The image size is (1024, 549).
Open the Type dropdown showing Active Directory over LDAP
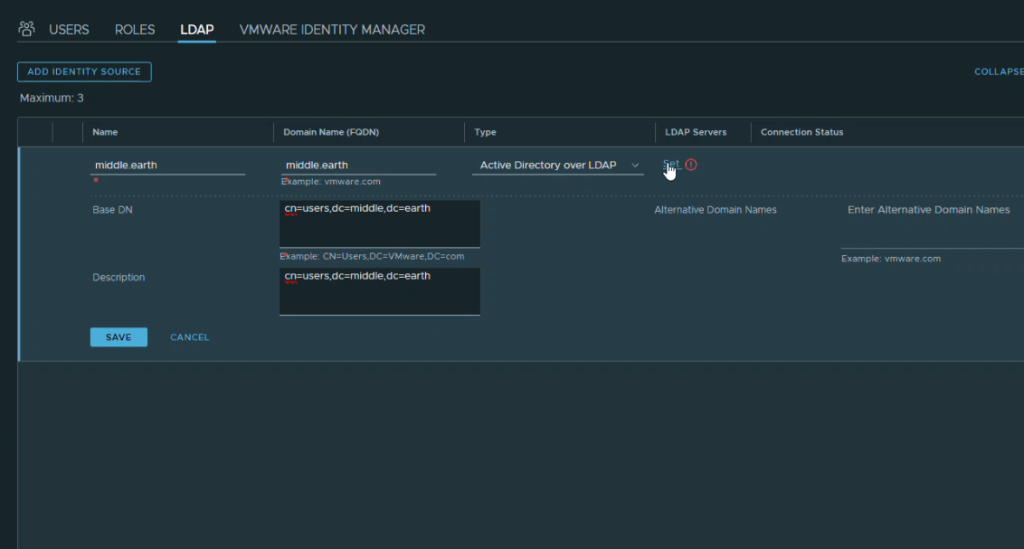[558, 165]
